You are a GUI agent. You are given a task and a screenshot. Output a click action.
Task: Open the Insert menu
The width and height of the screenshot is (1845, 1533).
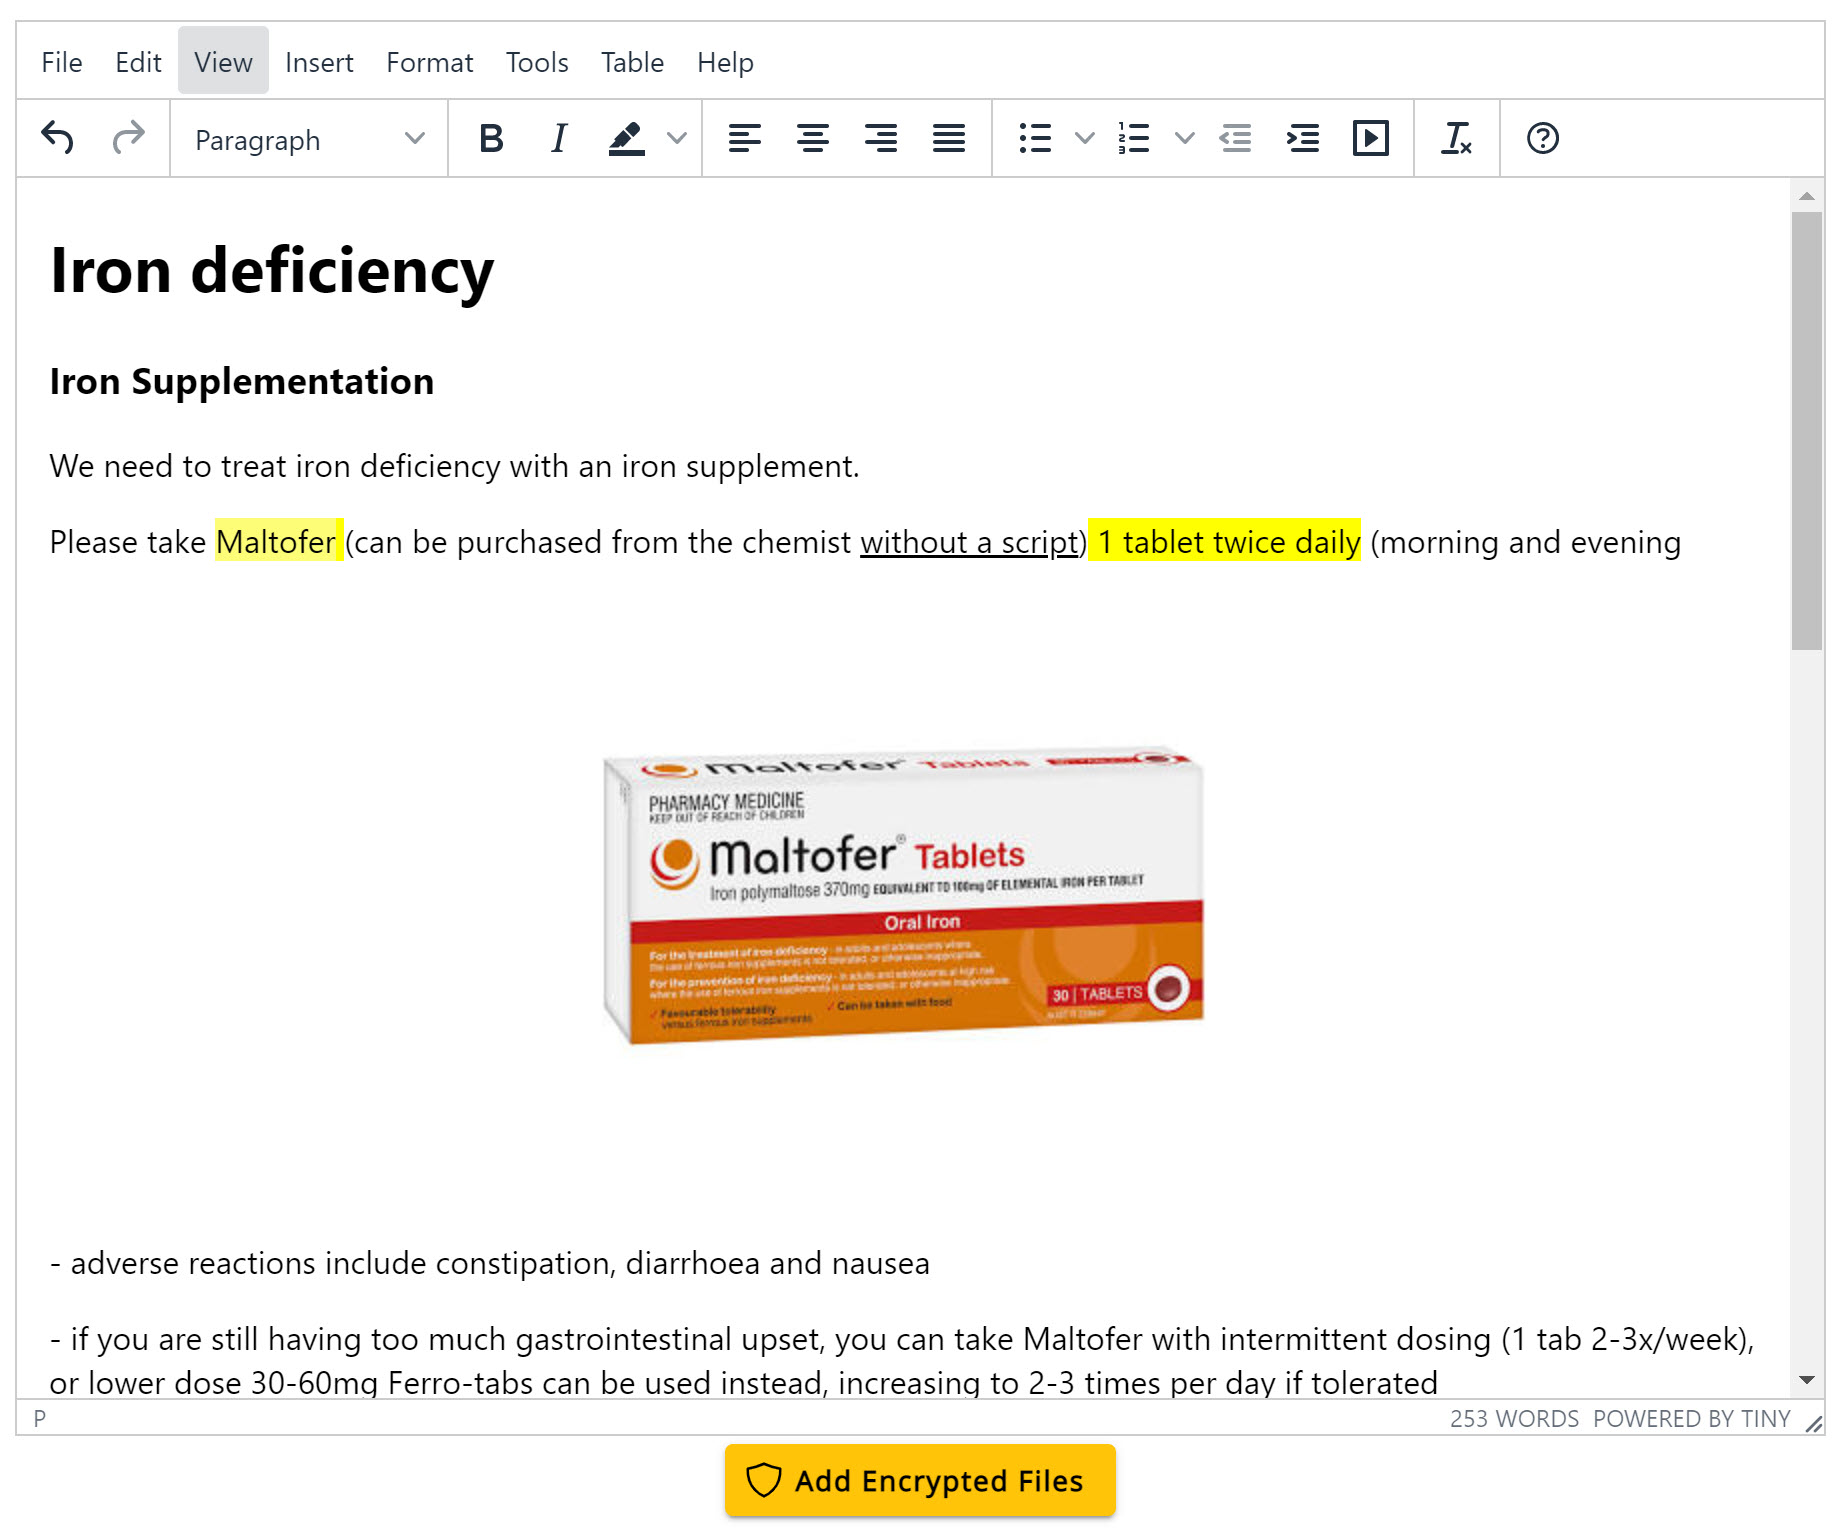tap(319, 62)
